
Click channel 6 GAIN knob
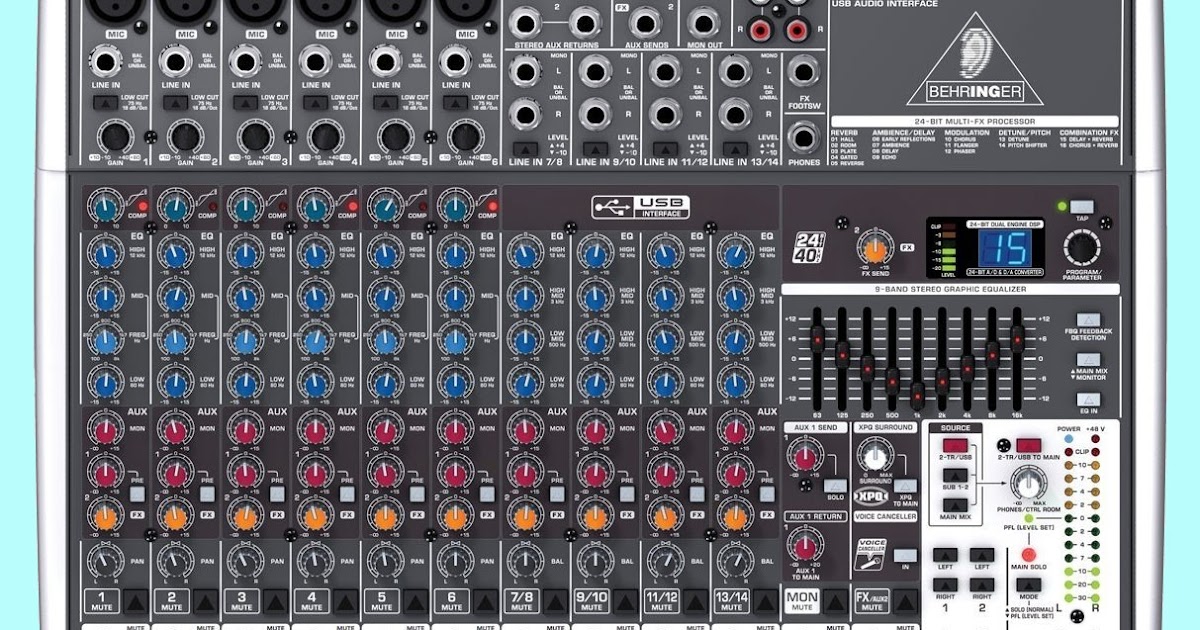click(x=464, y=137)
